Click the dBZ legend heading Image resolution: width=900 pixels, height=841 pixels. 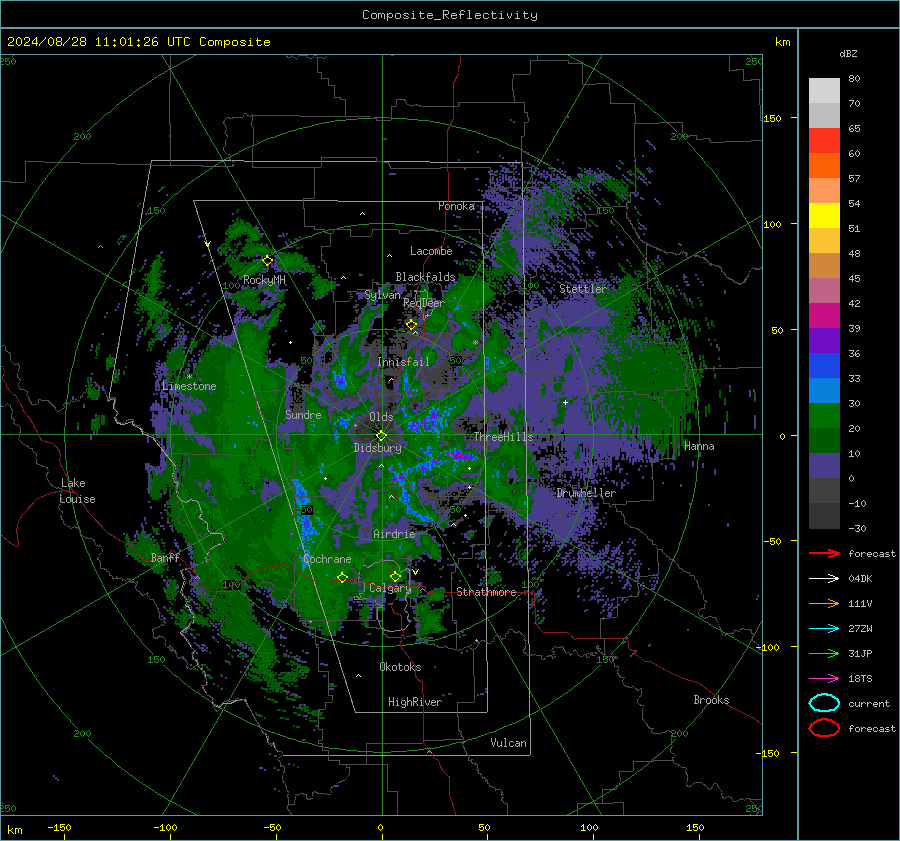click(848, 54)
